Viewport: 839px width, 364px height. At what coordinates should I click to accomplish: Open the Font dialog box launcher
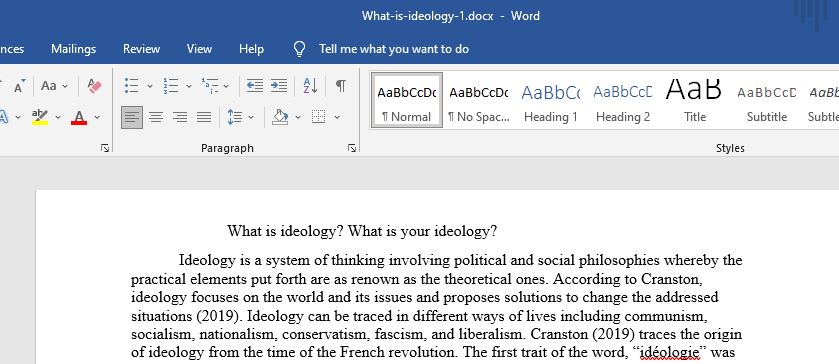[x=105, y=148]
